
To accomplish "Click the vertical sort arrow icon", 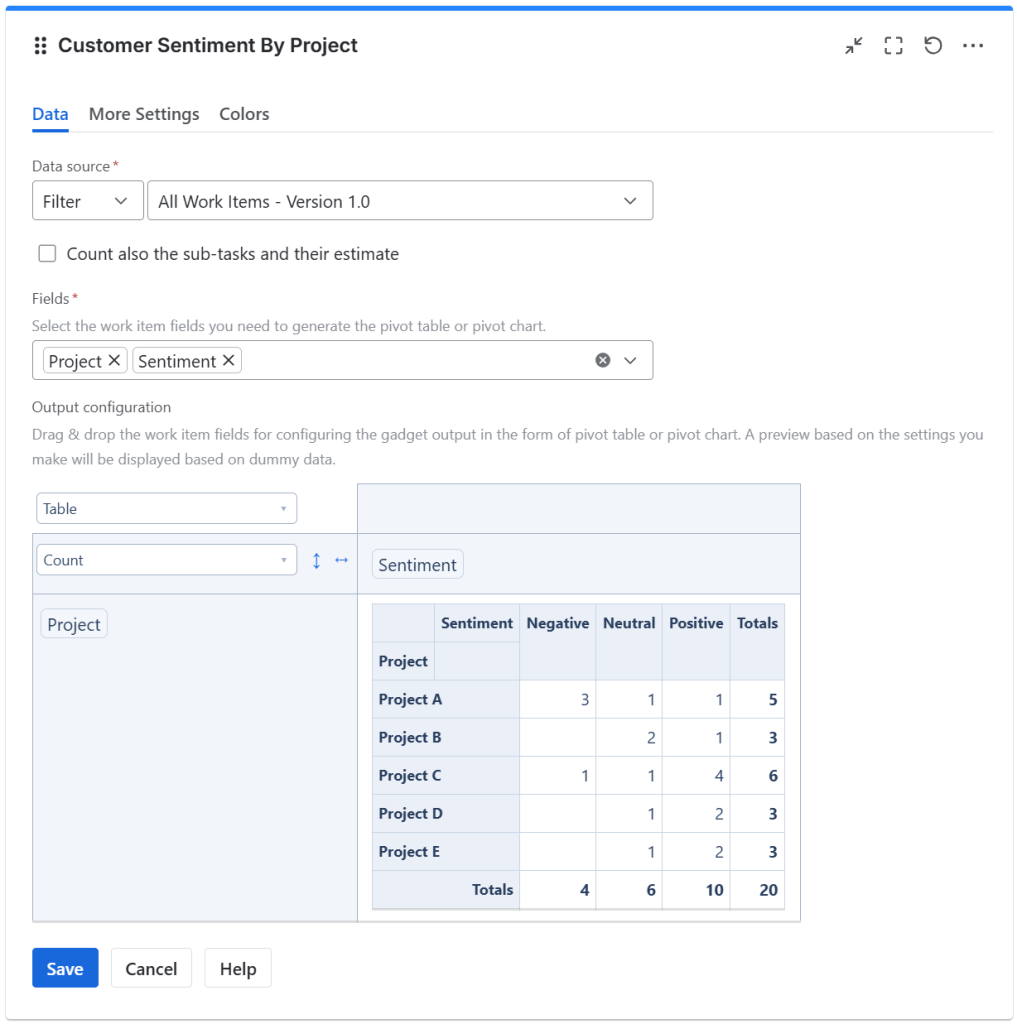I will (317, 561).
